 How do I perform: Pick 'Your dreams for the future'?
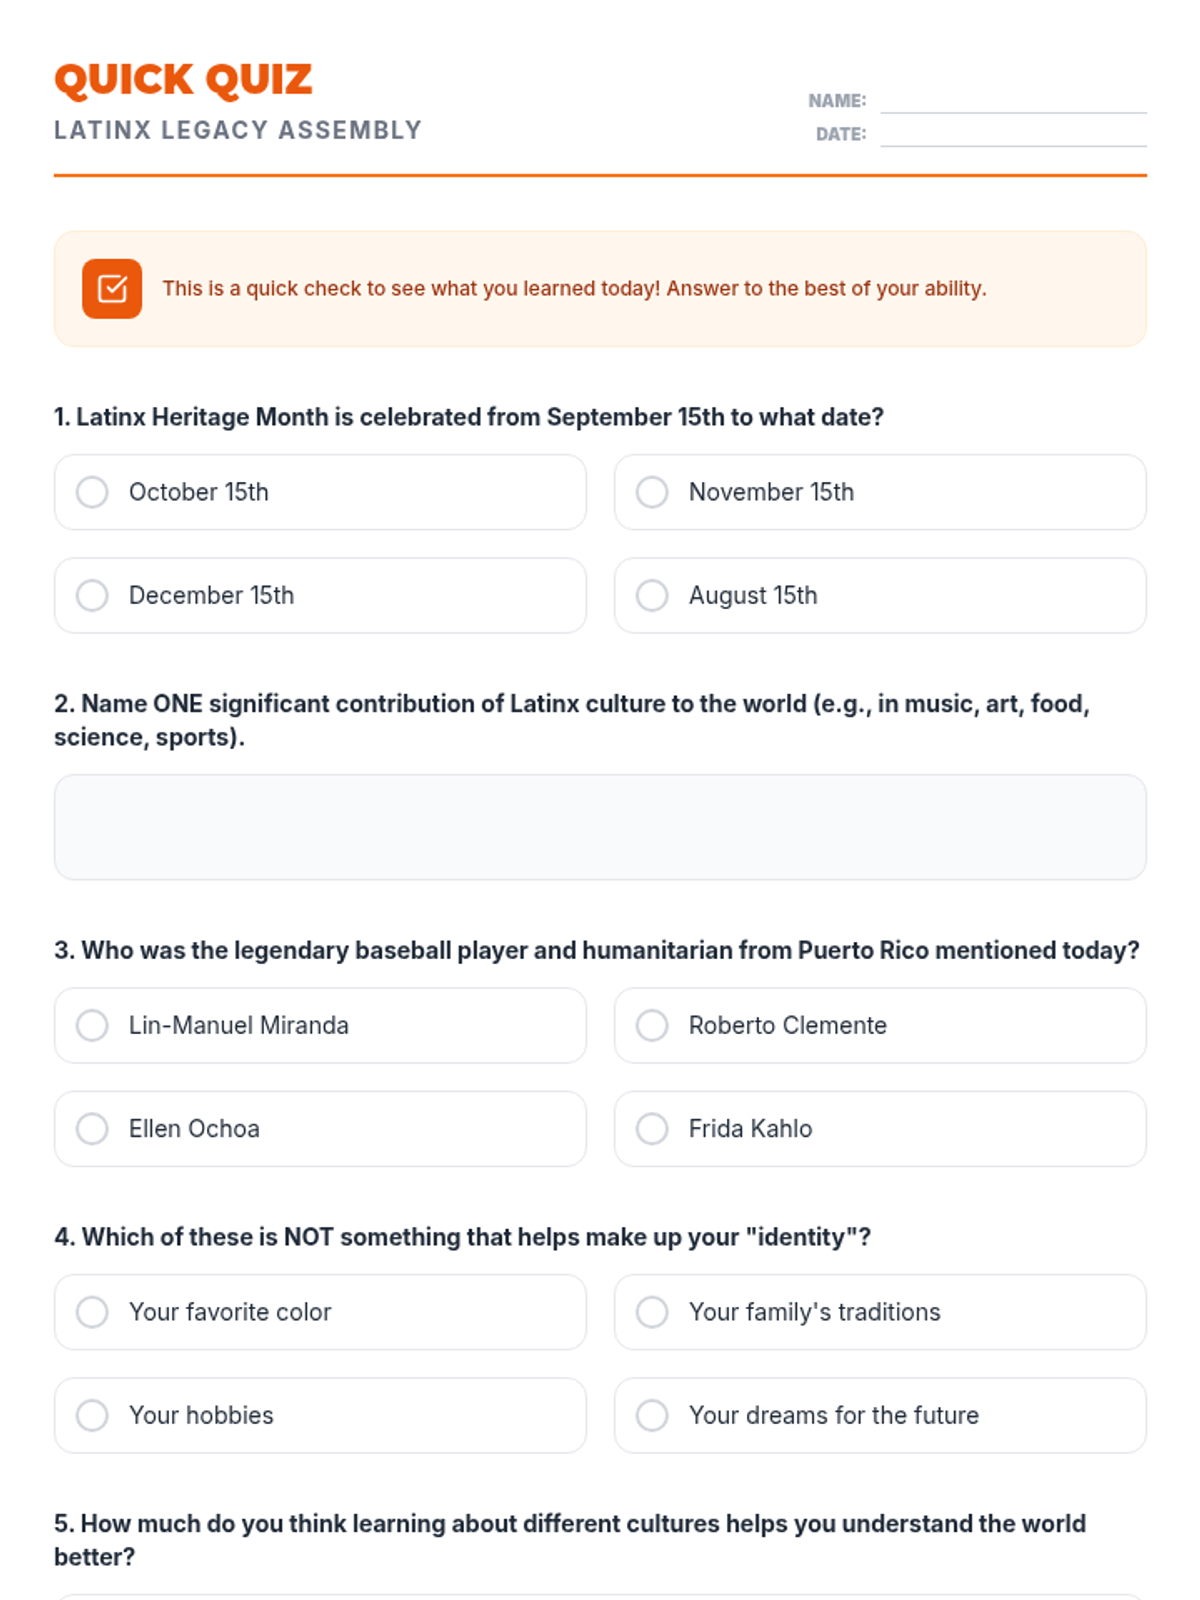652,1415
